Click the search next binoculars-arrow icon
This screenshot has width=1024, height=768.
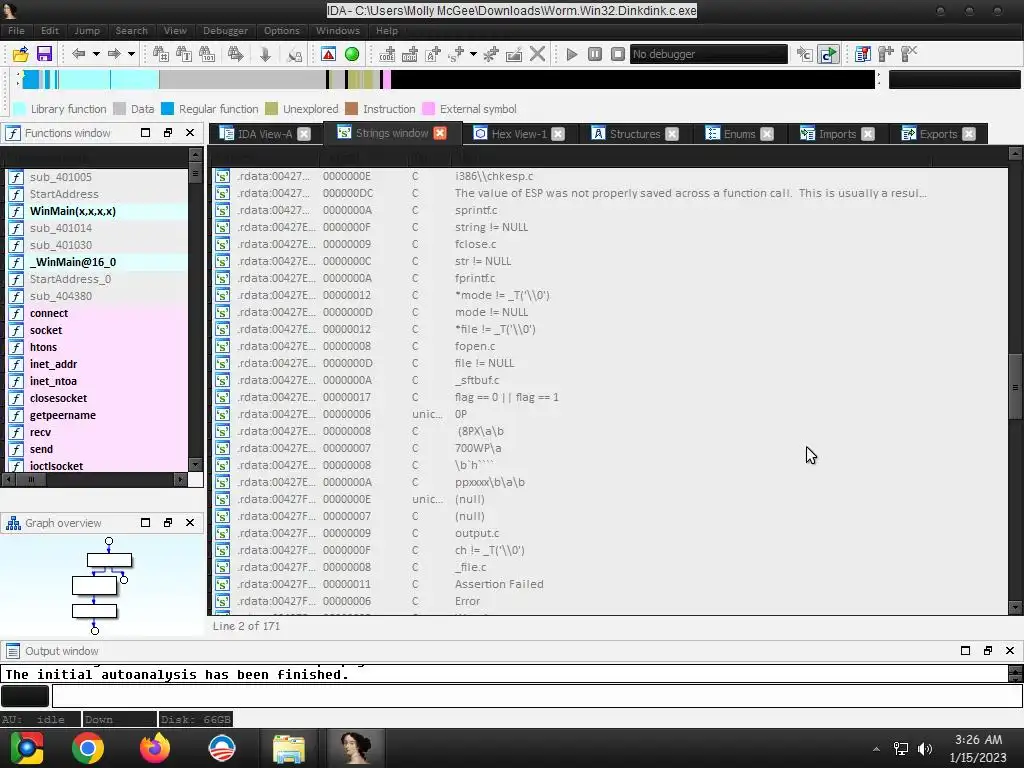236,54
